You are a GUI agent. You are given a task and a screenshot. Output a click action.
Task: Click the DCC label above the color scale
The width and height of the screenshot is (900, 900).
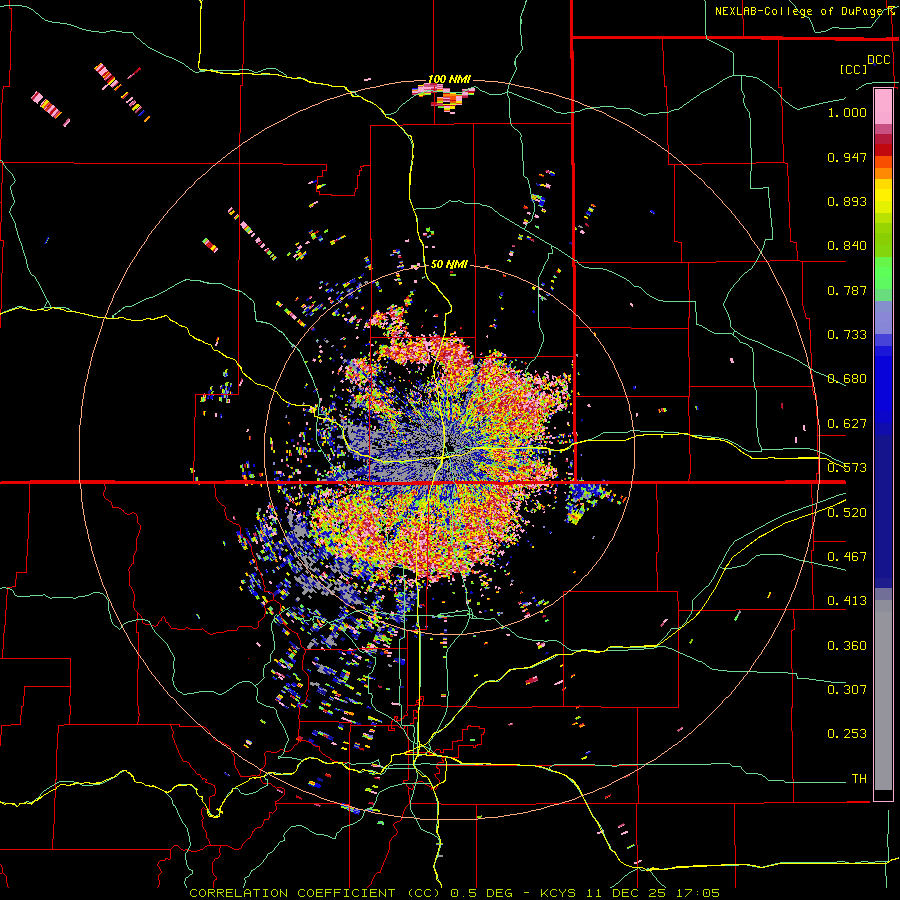click(x=878, y=60)
